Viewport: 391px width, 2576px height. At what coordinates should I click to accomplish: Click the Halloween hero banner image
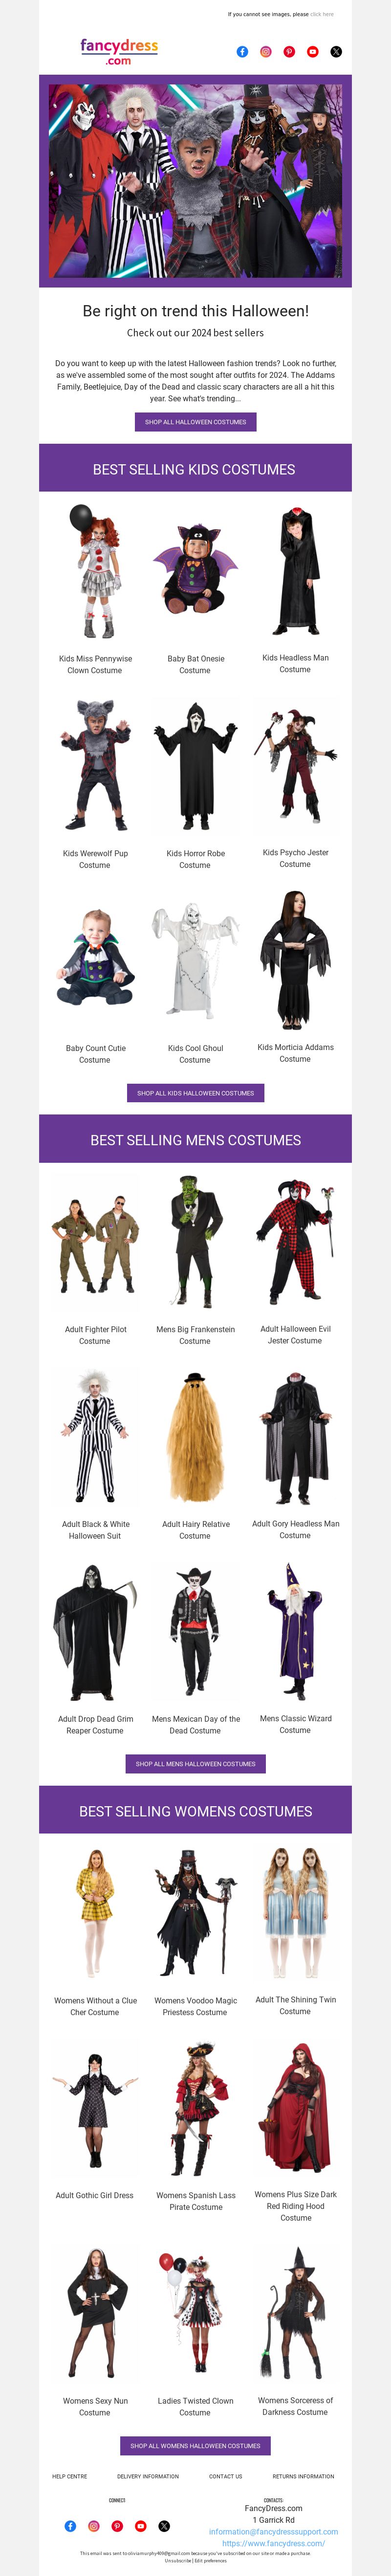tap(196, 181)
